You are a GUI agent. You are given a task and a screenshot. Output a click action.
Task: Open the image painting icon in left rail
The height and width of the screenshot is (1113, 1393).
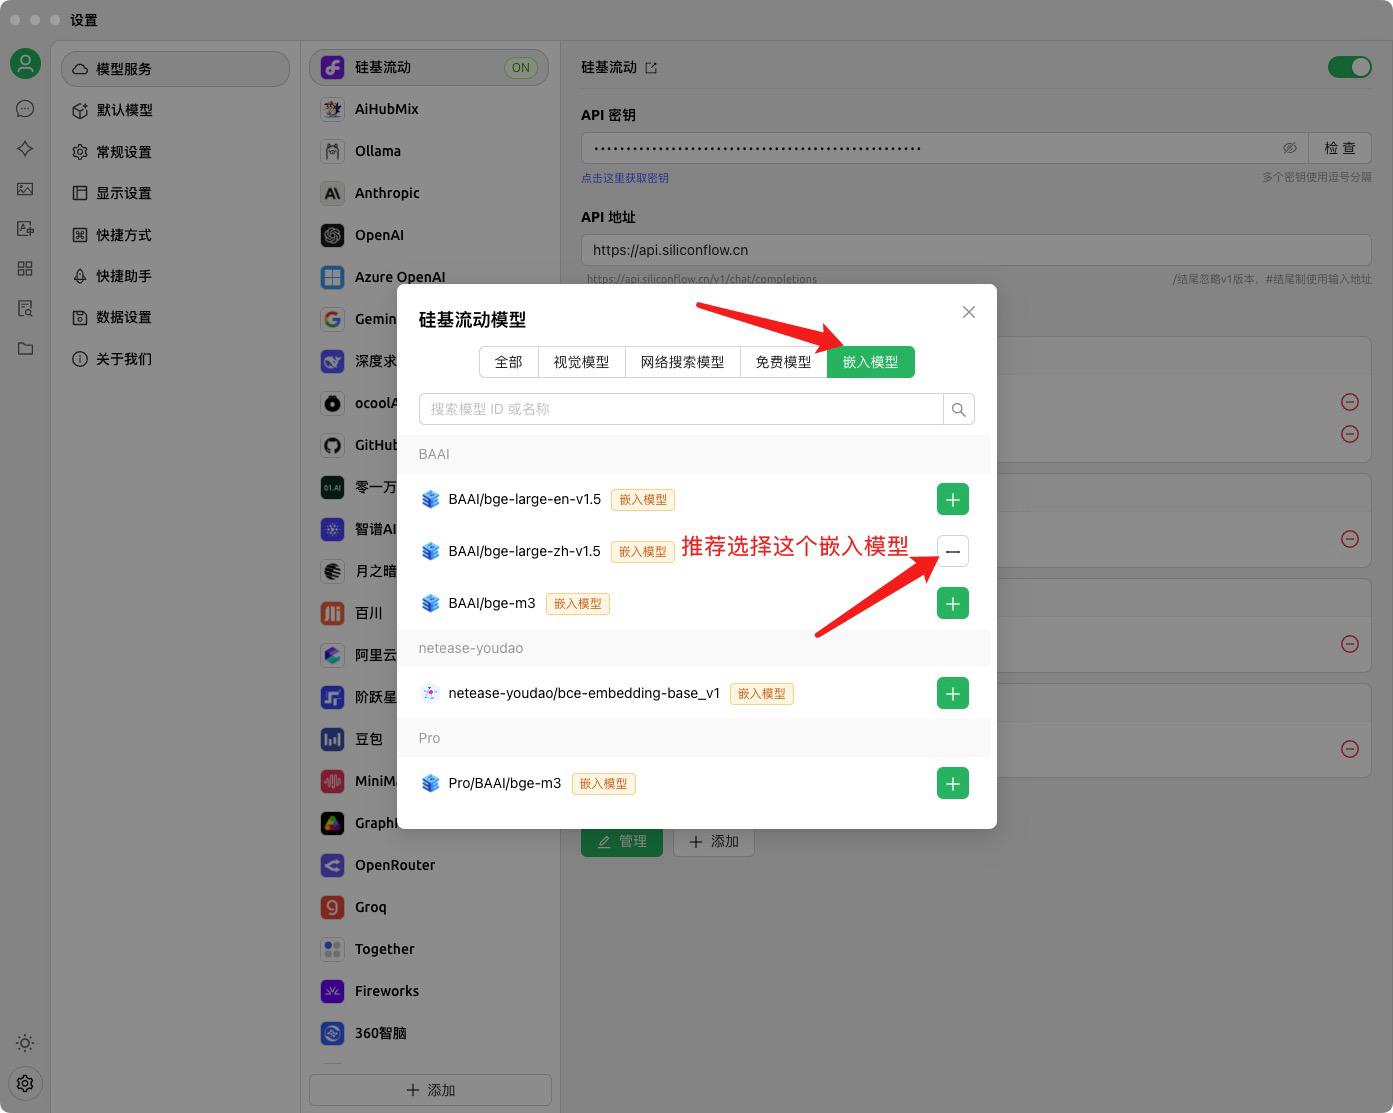[25, 189]
